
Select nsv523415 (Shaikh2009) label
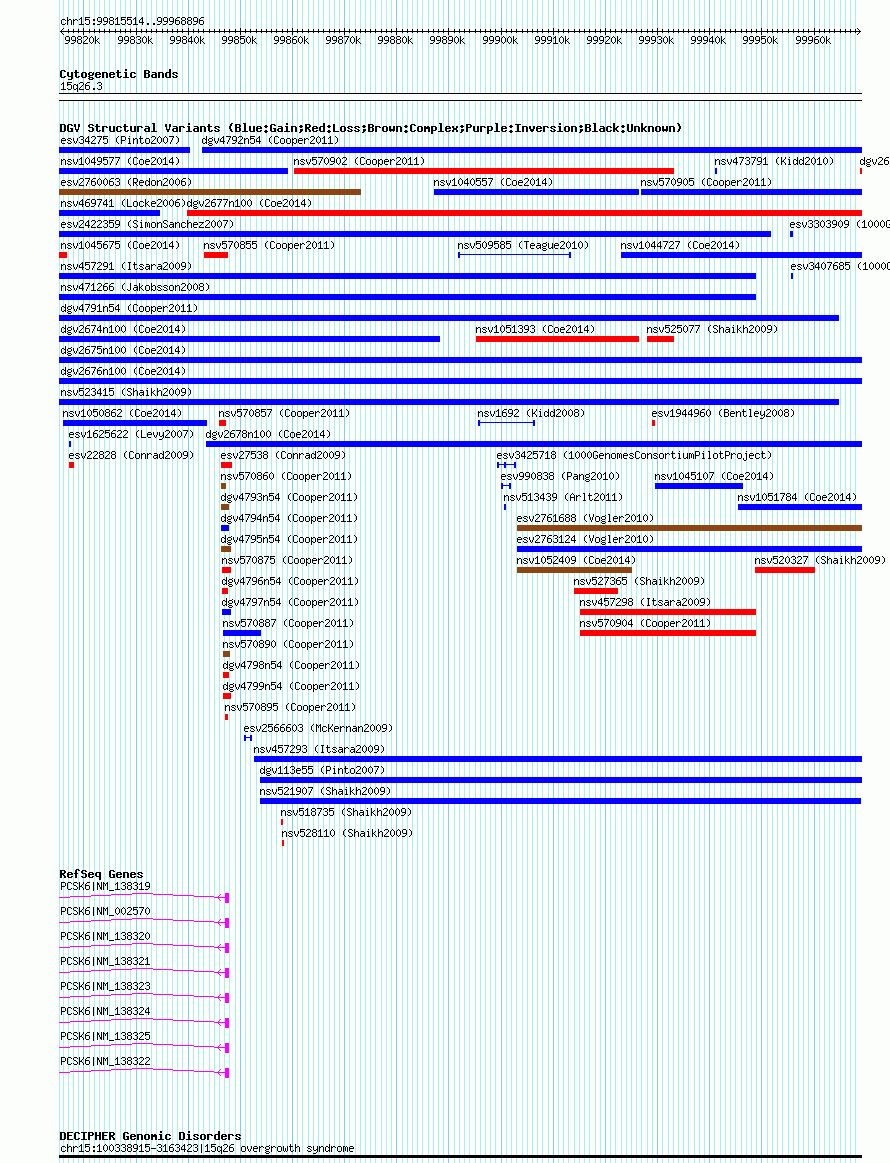pos(126,392)
